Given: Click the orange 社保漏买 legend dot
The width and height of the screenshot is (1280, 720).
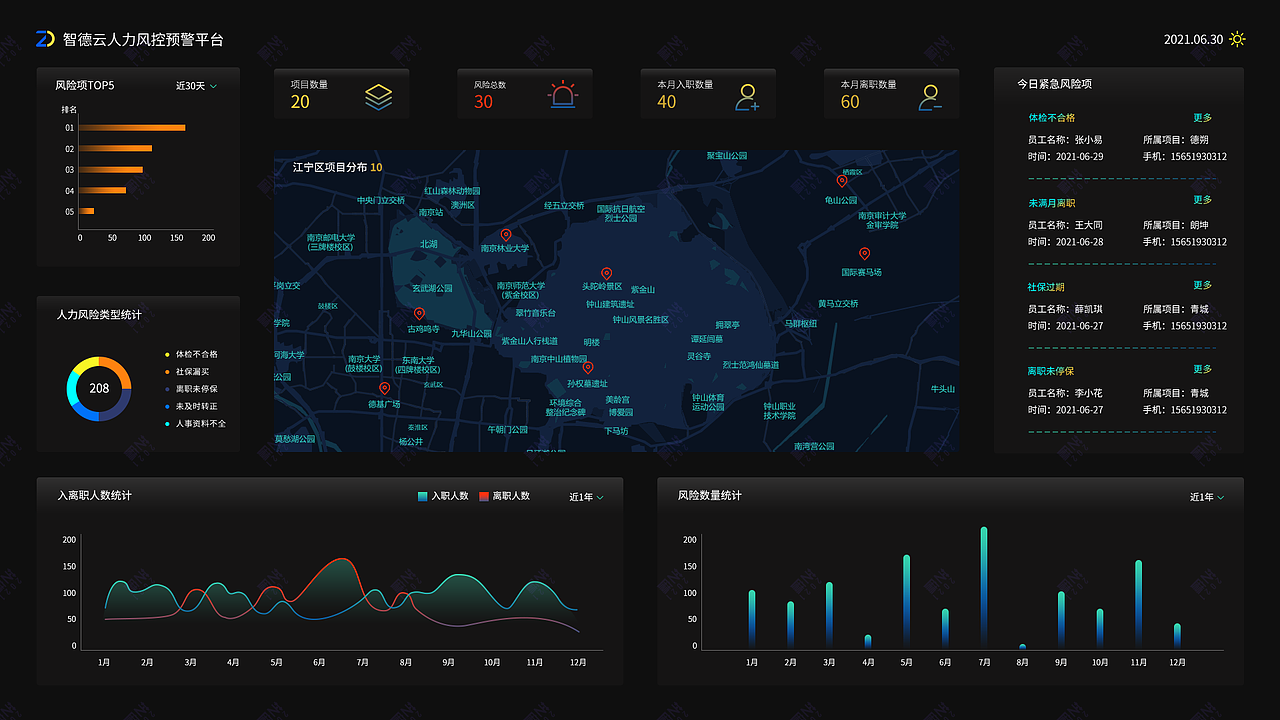Looking at the screenshot, I should point(167,371).
